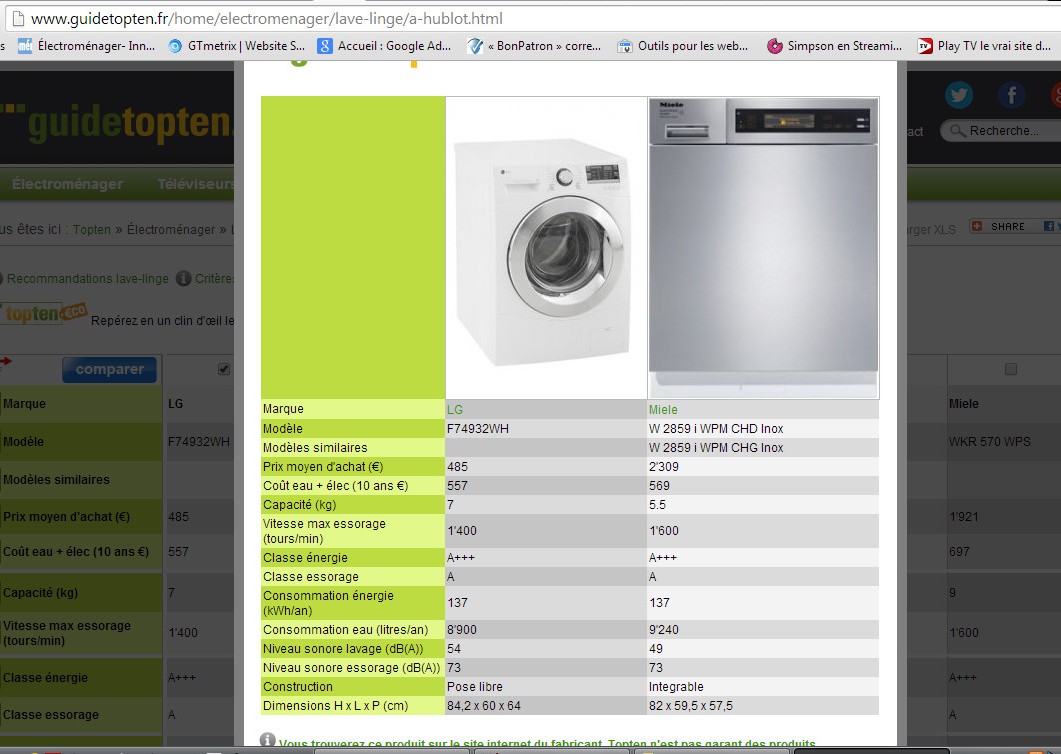This screenshot has height=754, width=1061.
Task: Click the Pose libre construction value
Action: [x=474, y=686]
